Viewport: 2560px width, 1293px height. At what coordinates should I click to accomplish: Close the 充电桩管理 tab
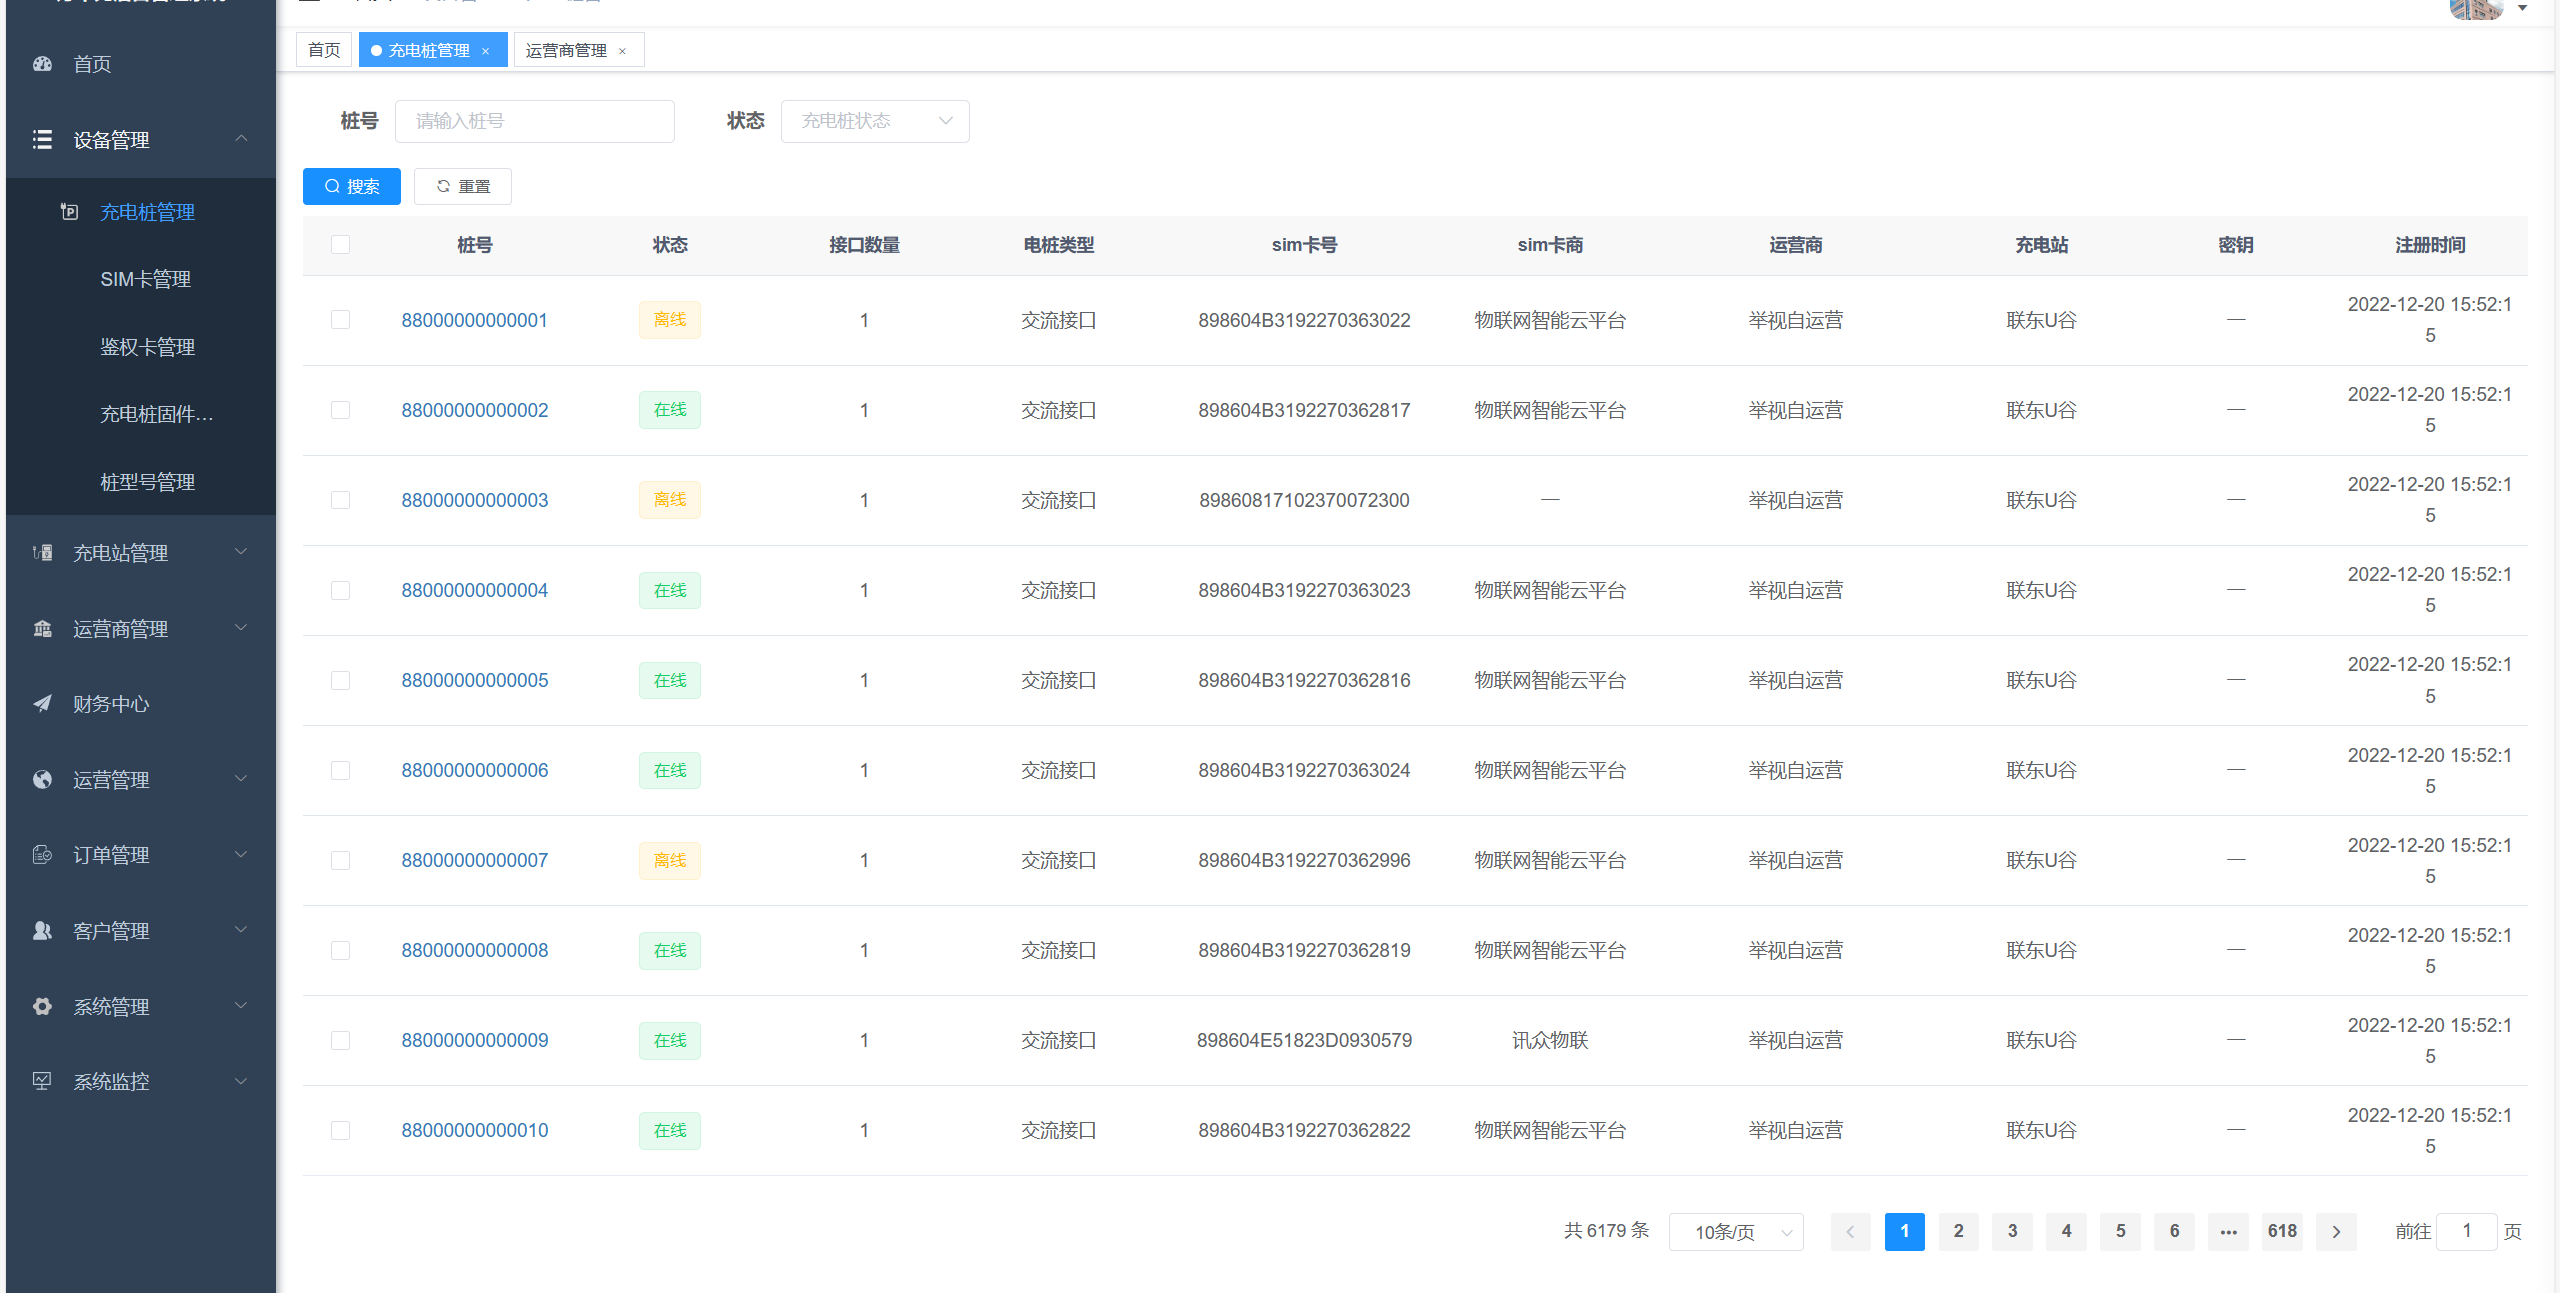[486, 51]
